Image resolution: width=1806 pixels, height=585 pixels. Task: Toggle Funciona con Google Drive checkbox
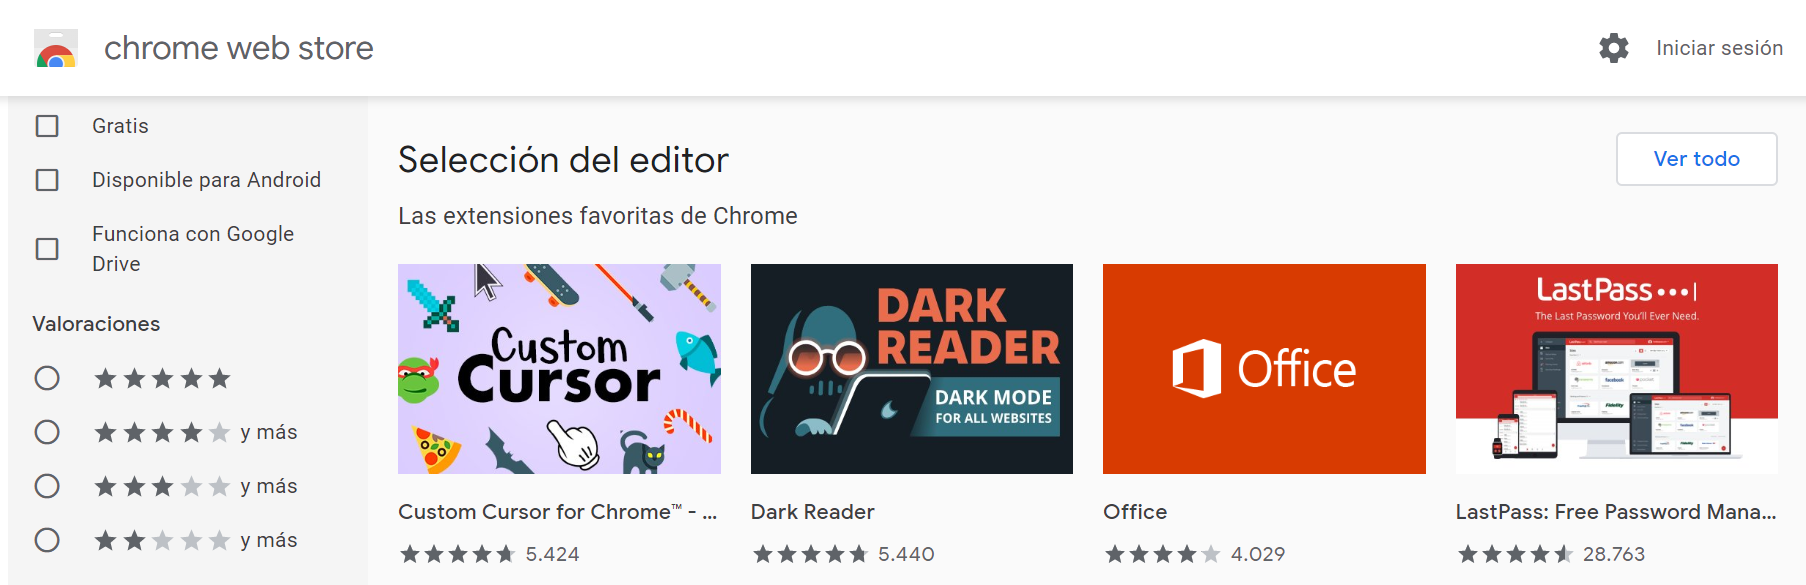(x=47, y=249)
